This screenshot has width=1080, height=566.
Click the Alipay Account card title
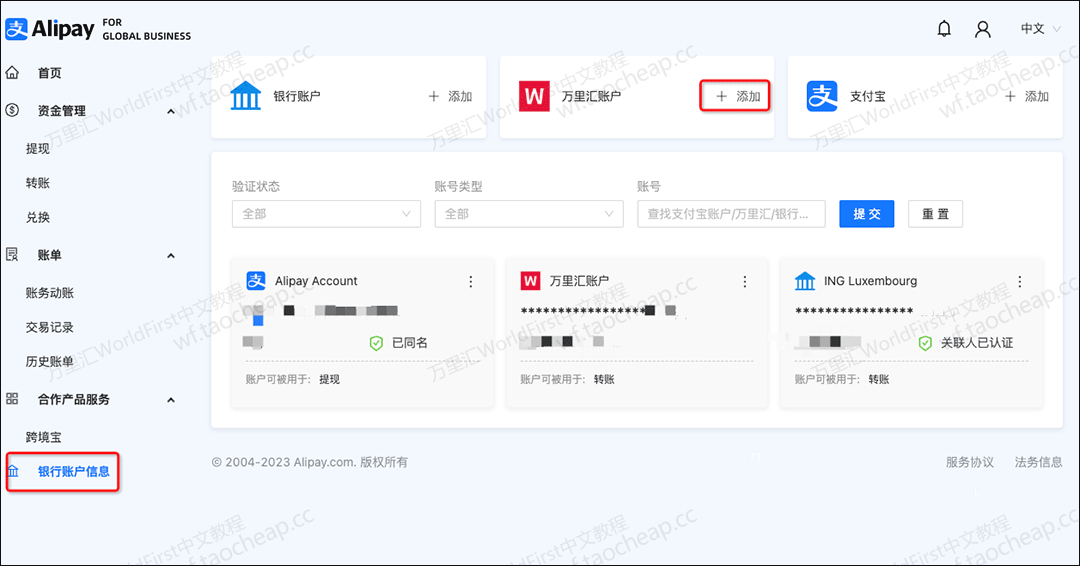click(x=316, y=281)
